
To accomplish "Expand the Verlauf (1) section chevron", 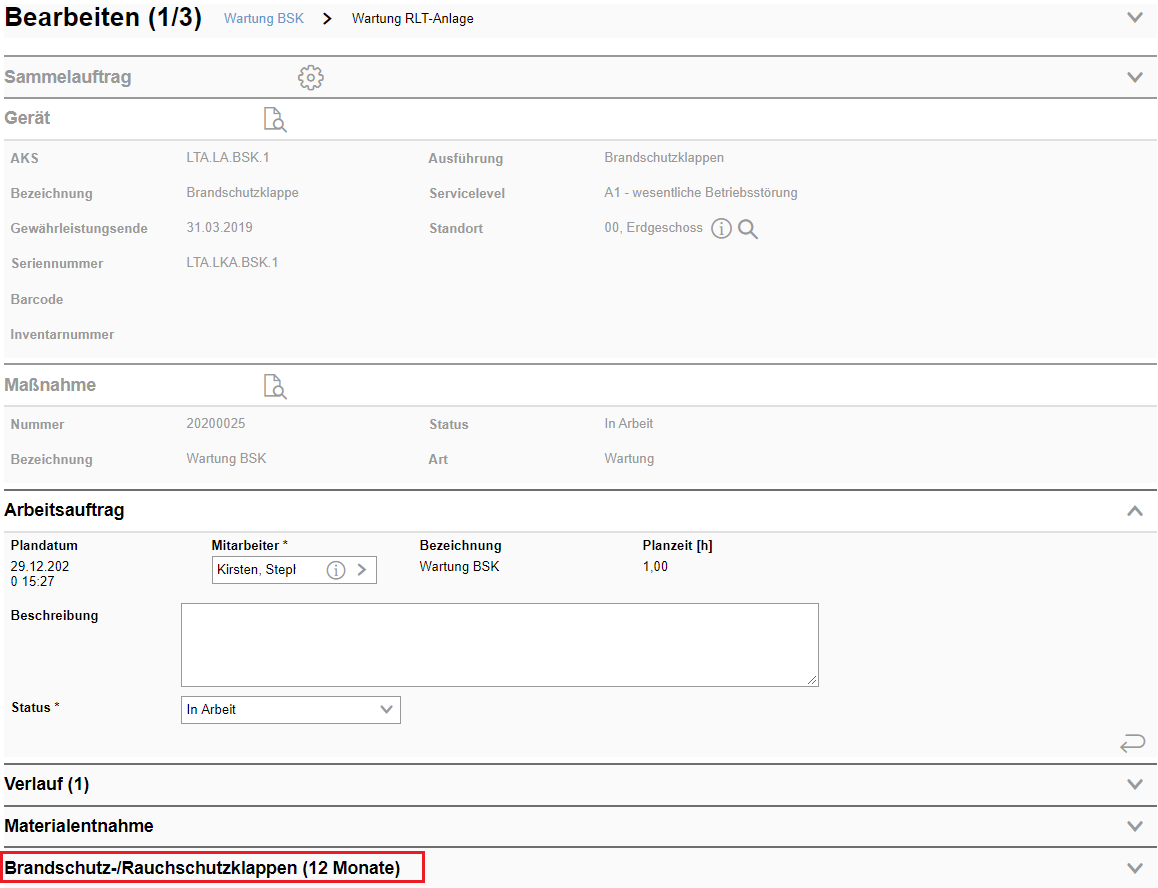I will [1134, 784].
